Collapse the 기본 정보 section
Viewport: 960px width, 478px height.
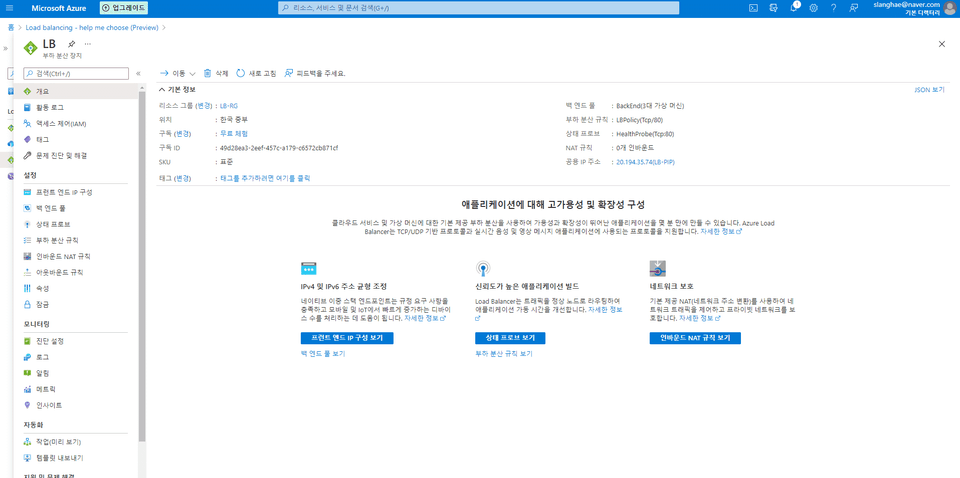(178, 89)
